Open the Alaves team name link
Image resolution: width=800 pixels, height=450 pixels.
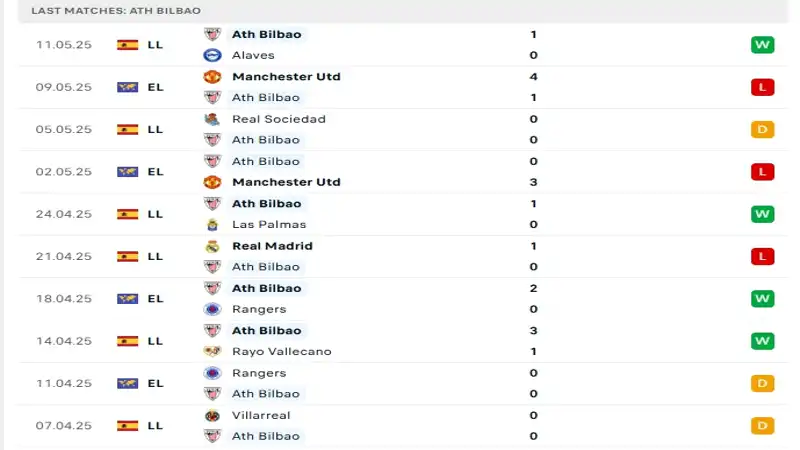pos(253,55)
